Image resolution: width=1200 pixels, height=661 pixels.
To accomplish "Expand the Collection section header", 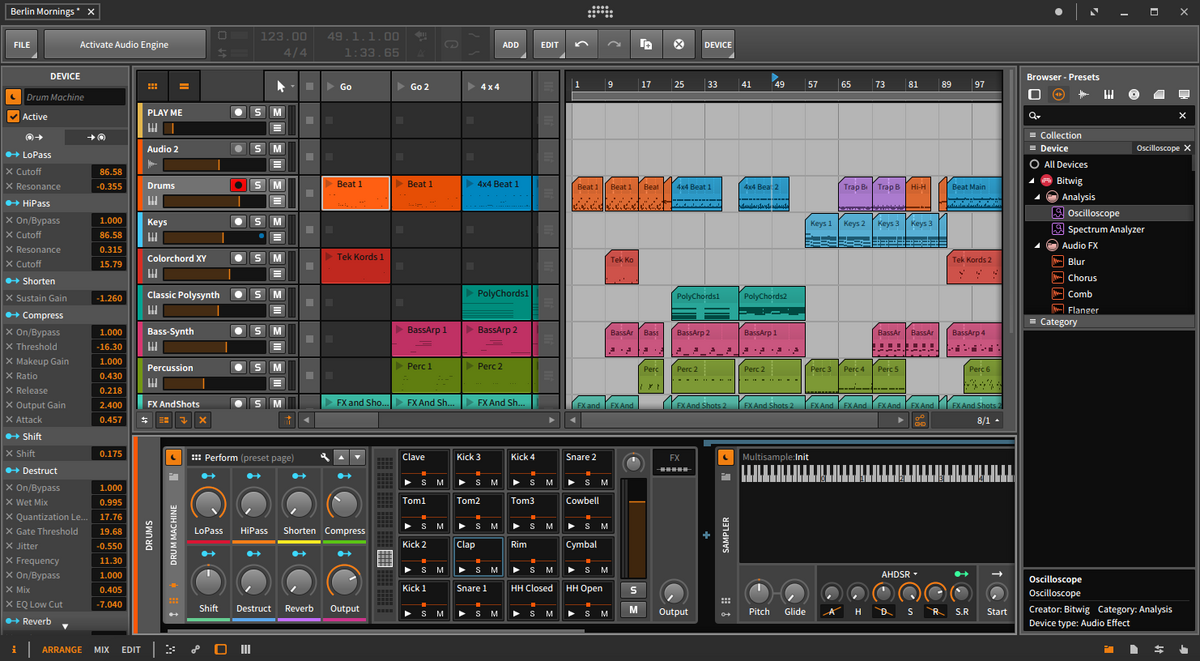I will [x=1111, y=135].
